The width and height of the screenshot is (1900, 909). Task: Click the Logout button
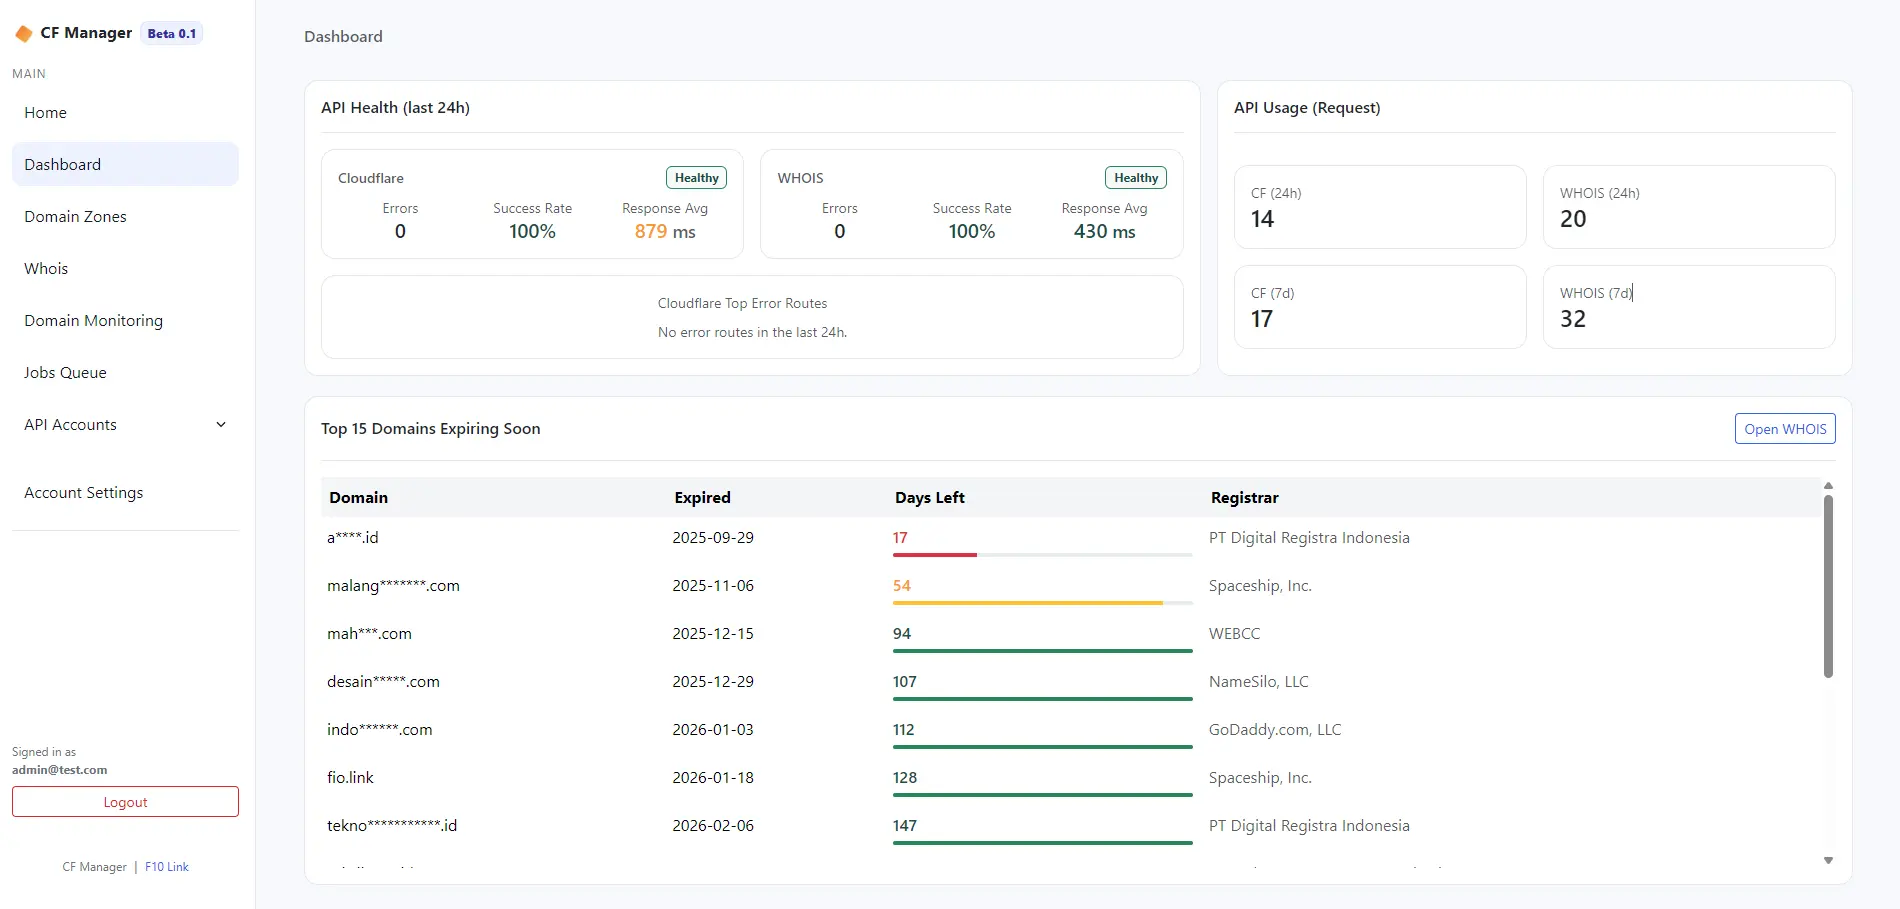(124, 801)
